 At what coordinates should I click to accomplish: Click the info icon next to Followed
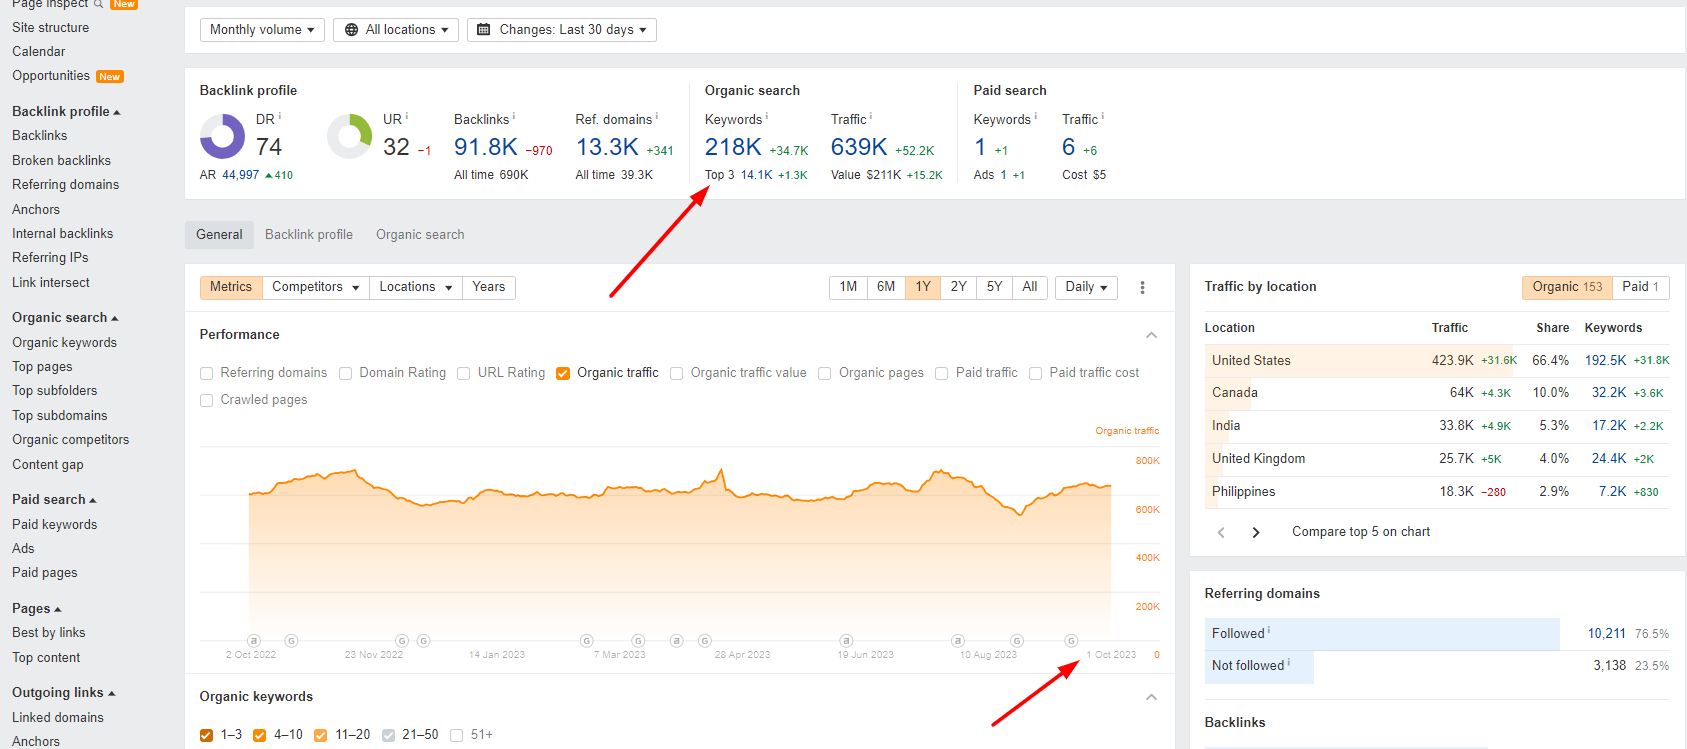1269,631
